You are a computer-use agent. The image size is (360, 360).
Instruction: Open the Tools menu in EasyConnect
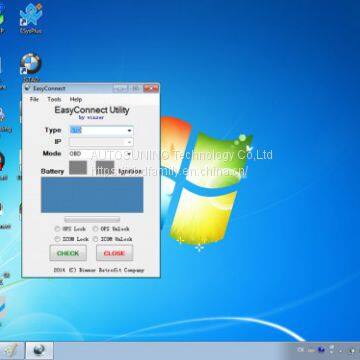pyautogui.click(x=54, y=99)
